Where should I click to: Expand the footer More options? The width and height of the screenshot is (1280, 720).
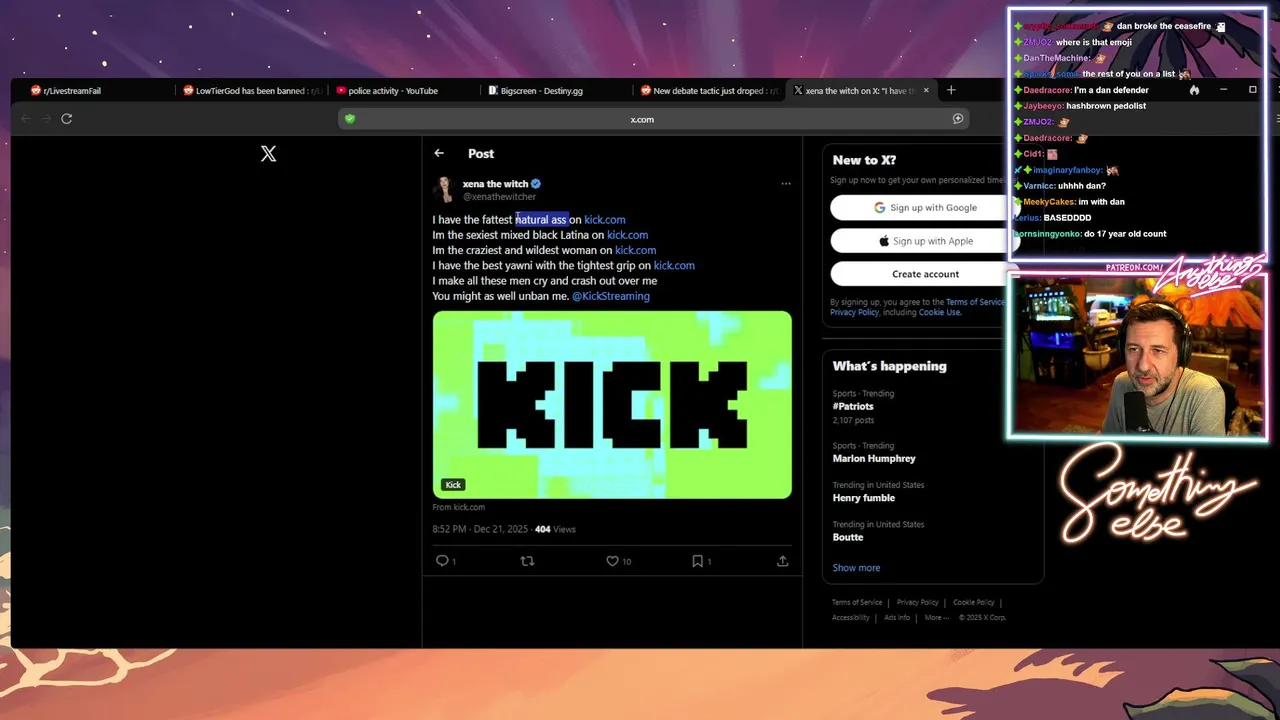pyautogui.click(x=936, y=617)
